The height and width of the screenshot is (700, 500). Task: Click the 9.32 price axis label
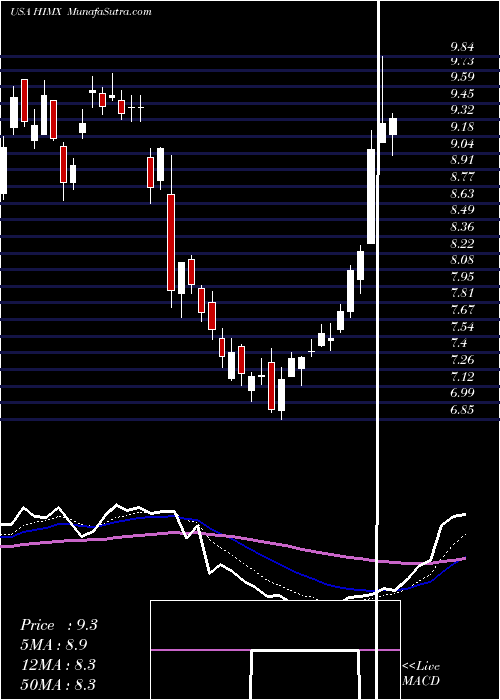tap(462, 110)
